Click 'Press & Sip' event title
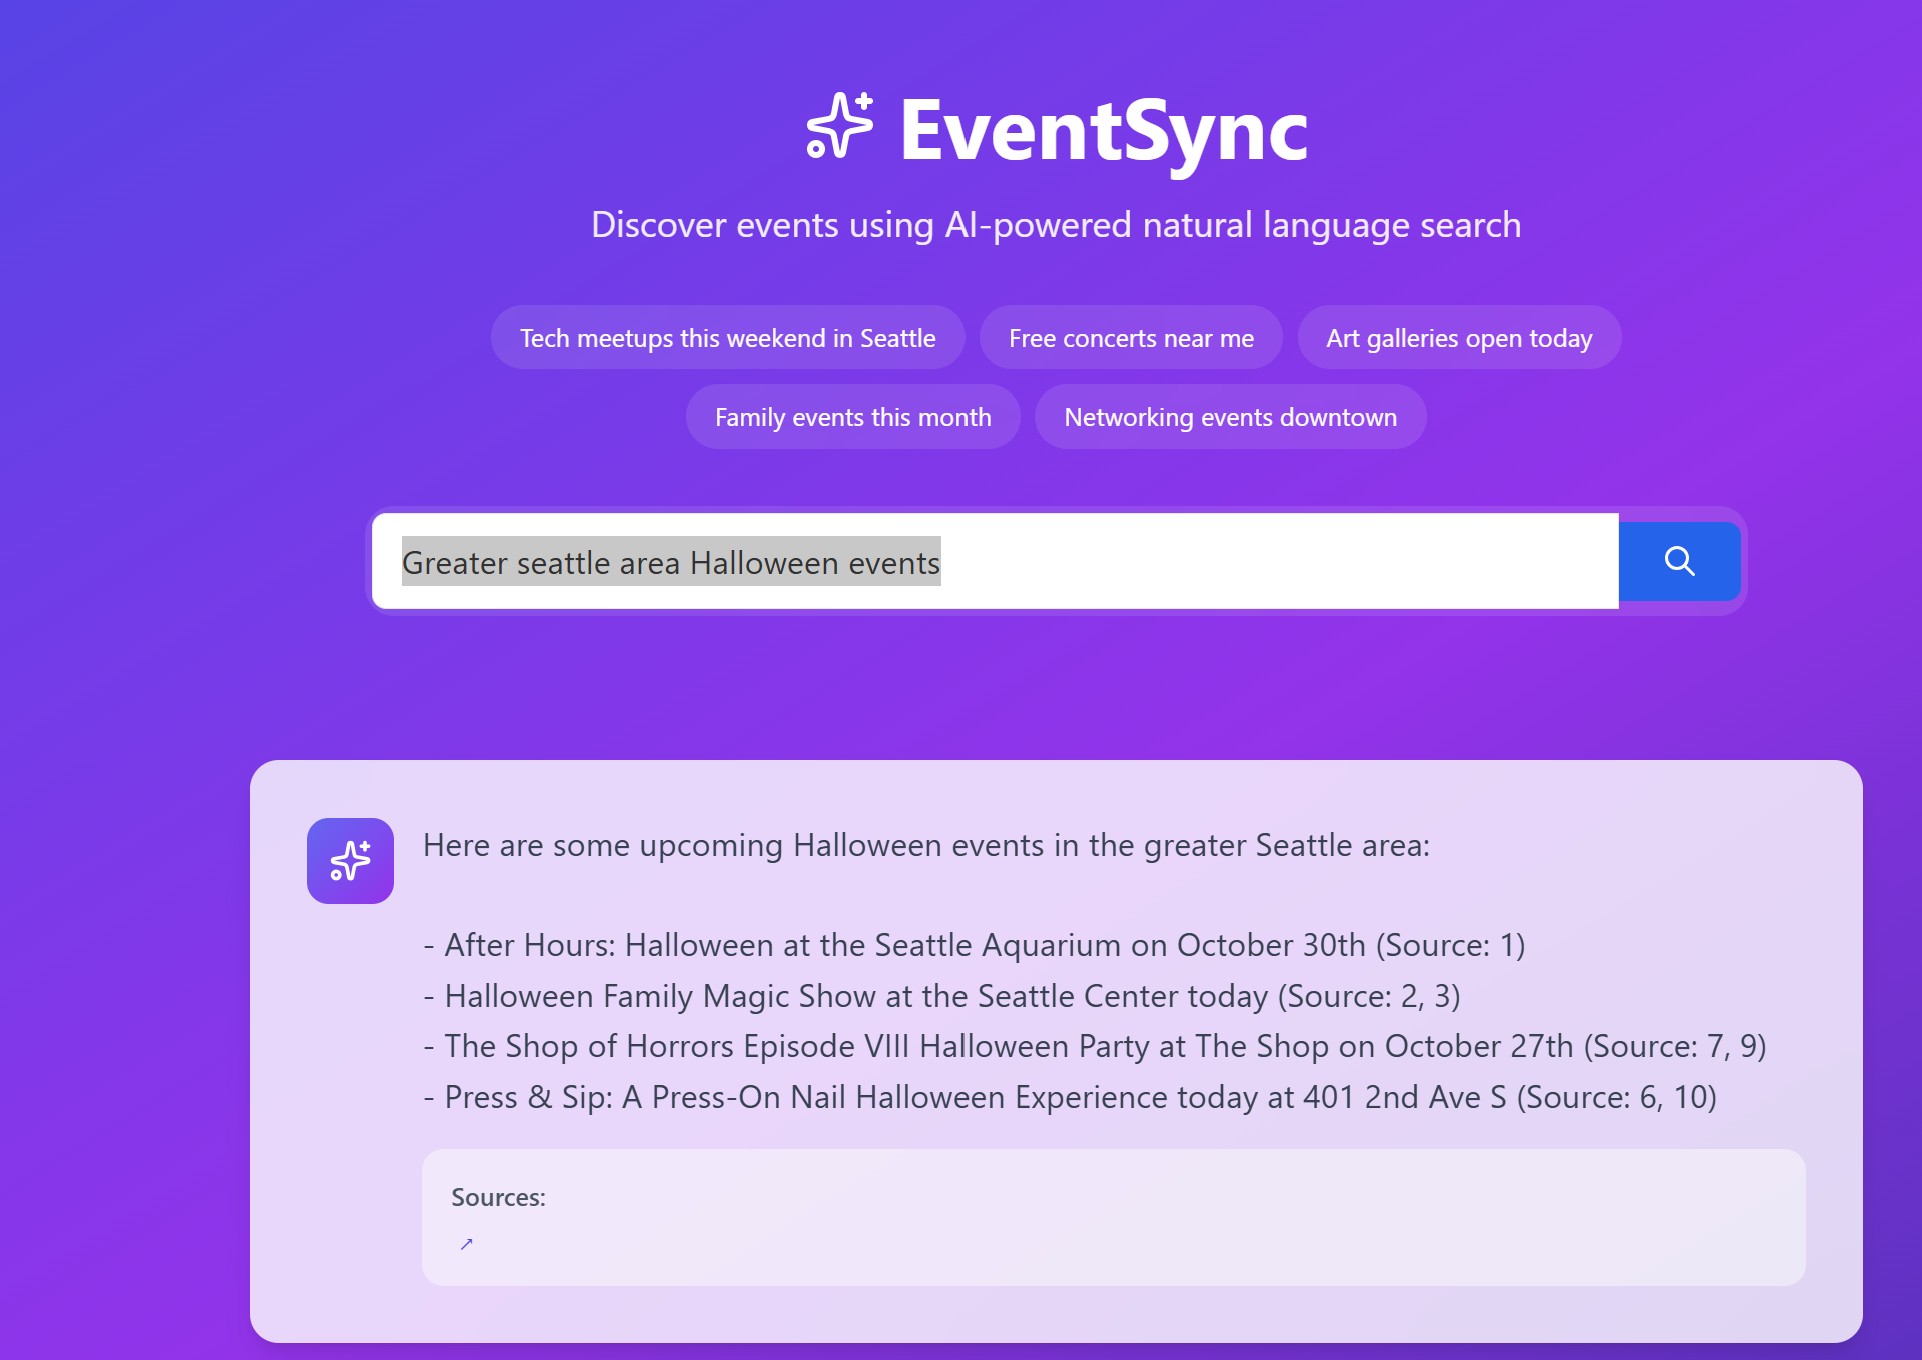This screenshot has height=1360, width=1922. pyautogui.click(x=527, y=1097)
